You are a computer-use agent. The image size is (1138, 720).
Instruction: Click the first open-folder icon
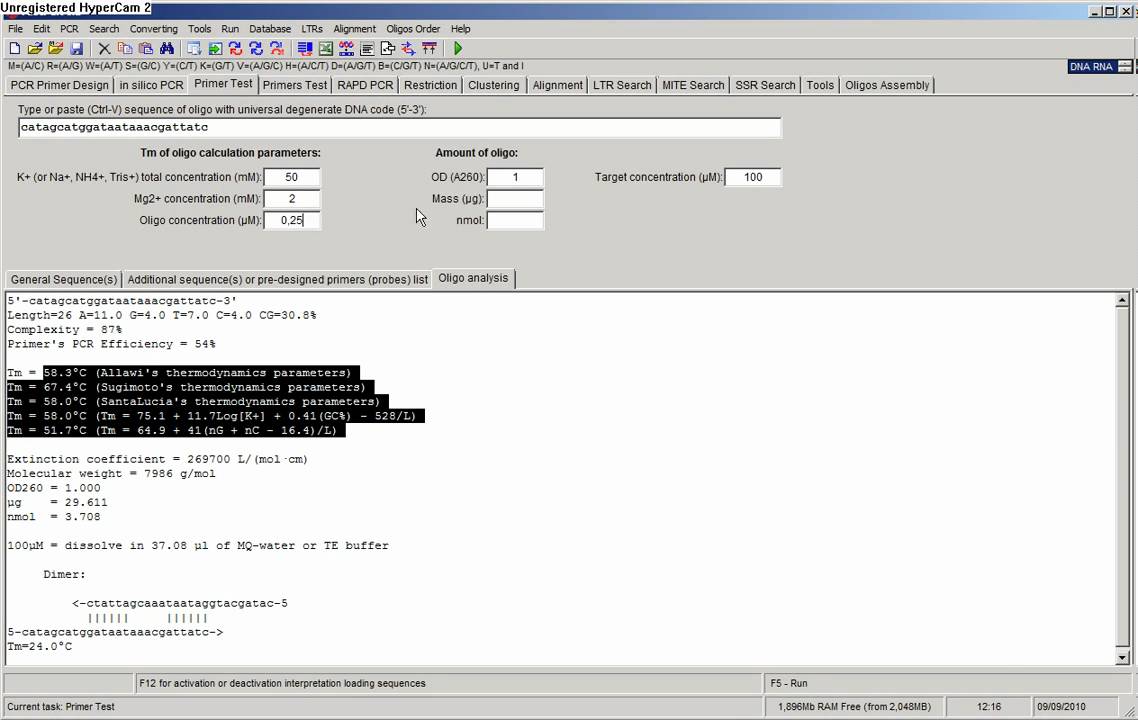(35, 49)
